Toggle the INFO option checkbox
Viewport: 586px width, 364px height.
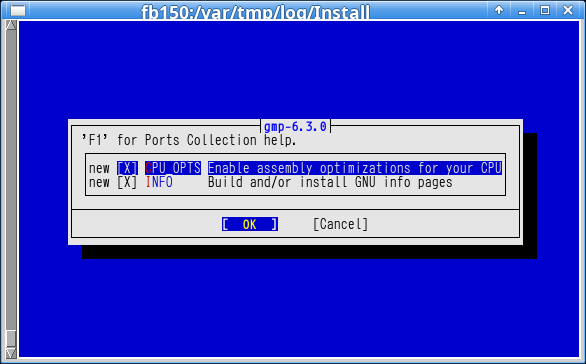click(127, 182)
